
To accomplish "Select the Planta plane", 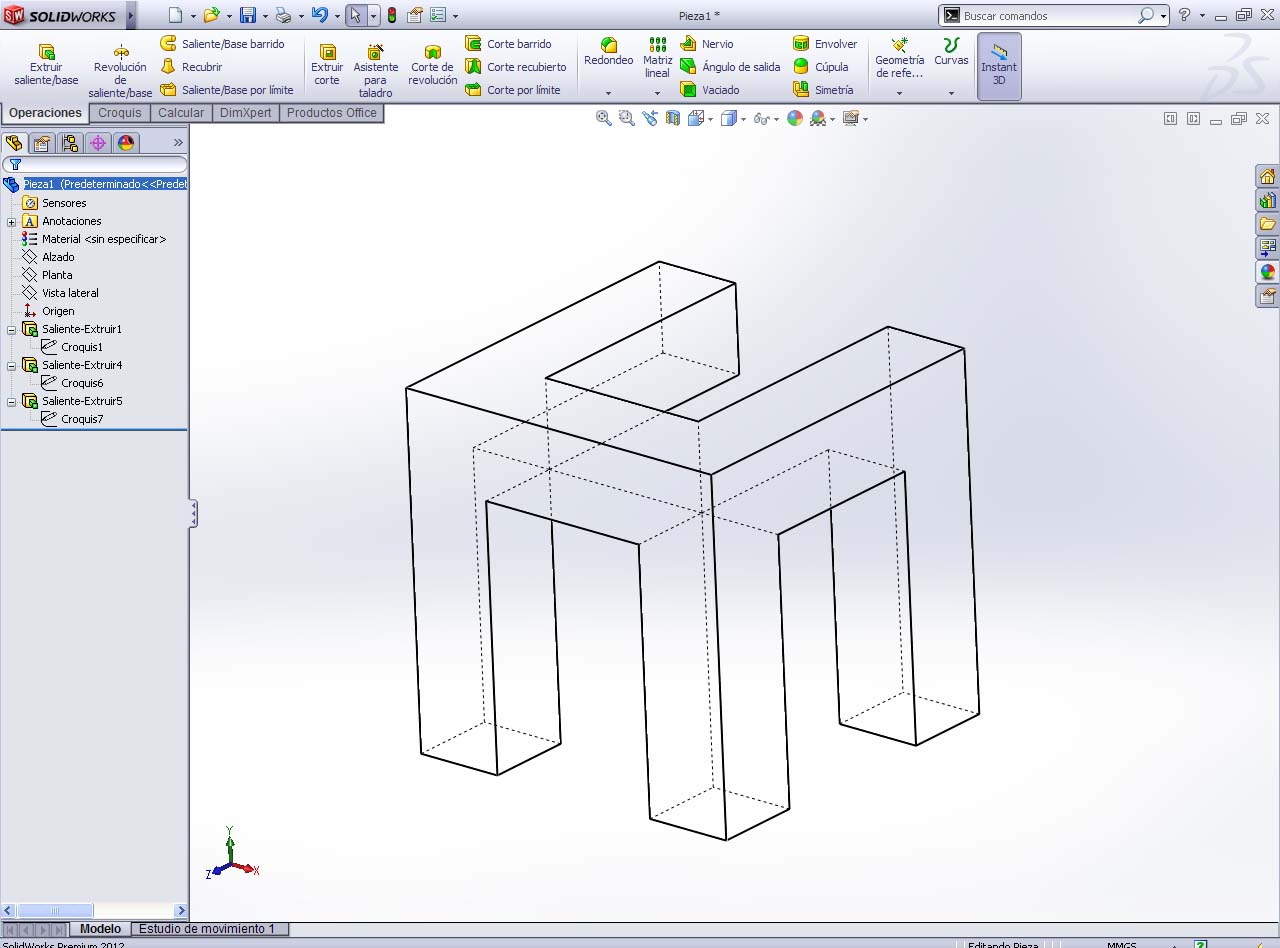I will (57, 275).
